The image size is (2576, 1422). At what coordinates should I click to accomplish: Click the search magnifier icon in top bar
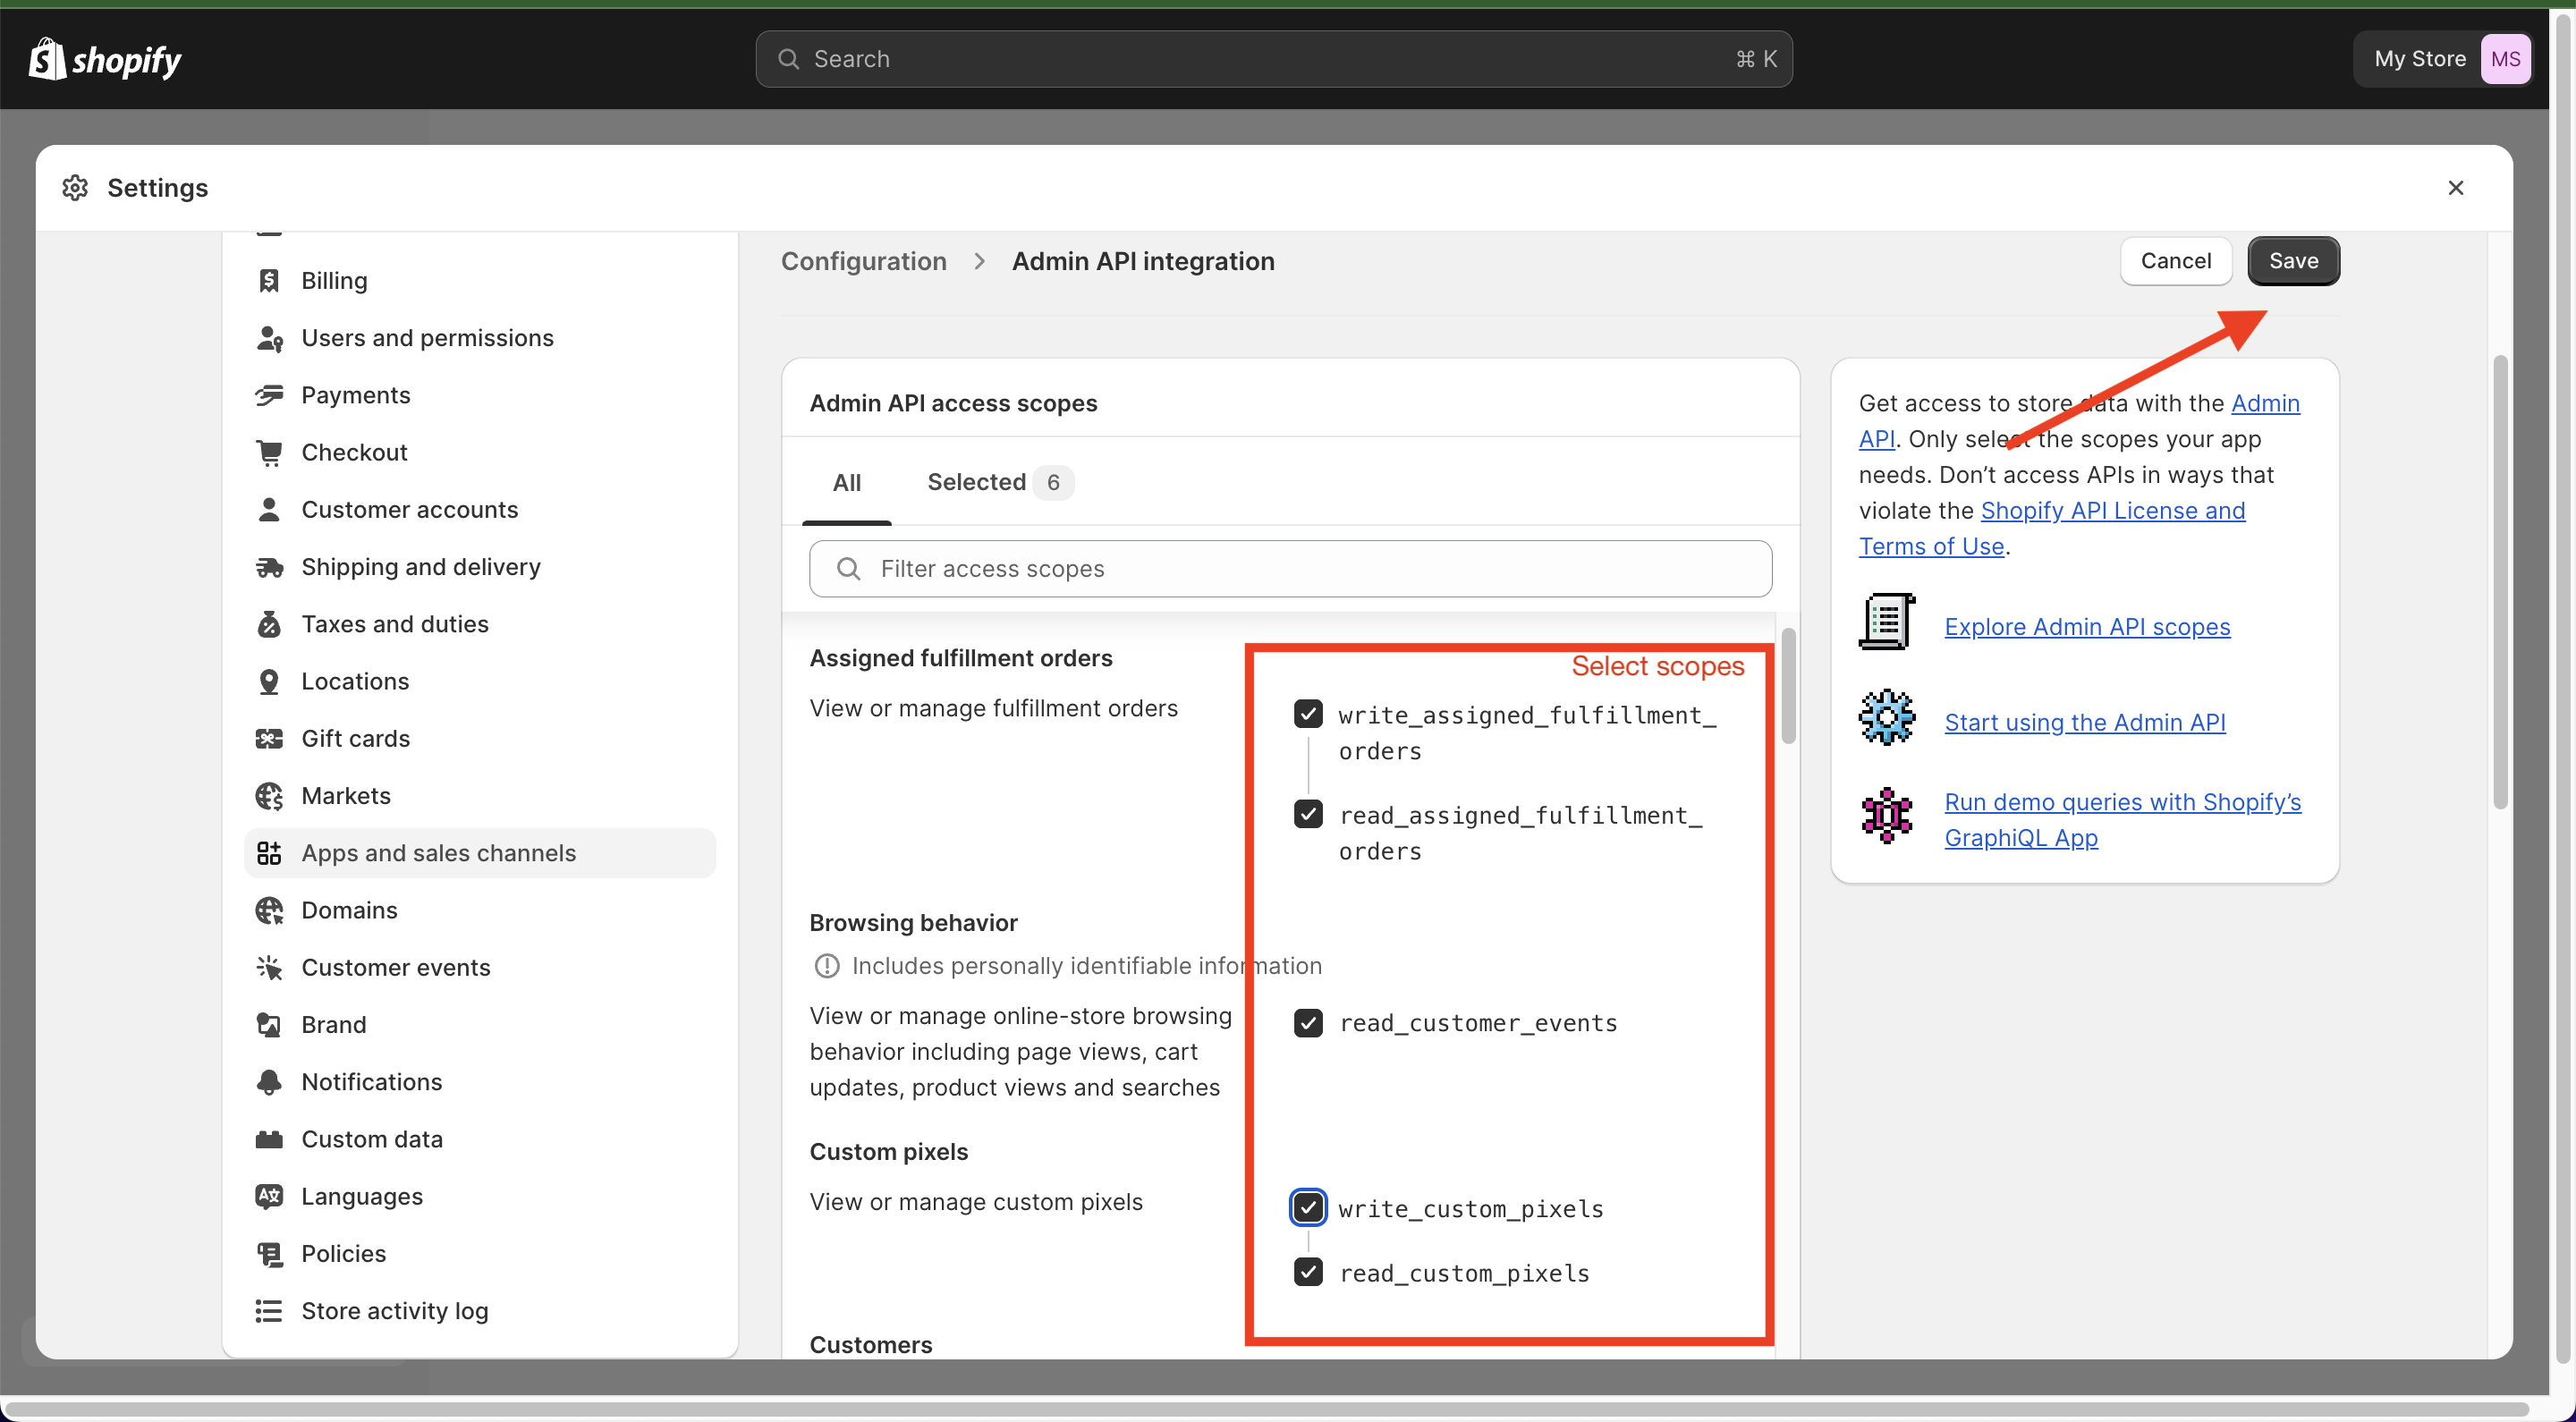tap(788, 59)
